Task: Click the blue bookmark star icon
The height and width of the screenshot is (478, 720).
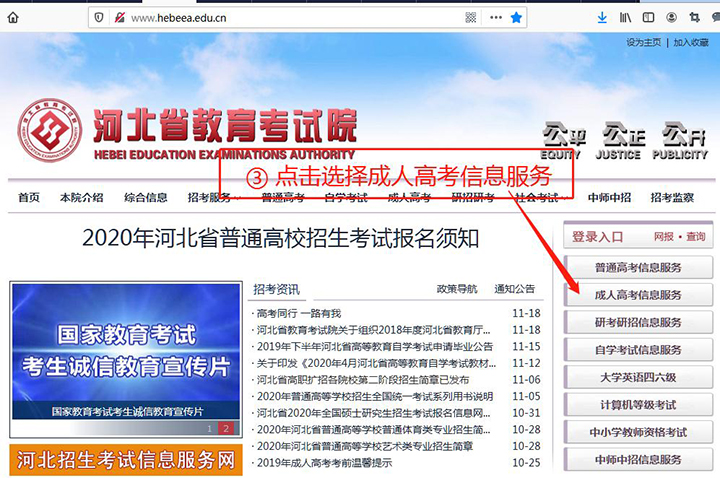Action: click(x=517, y=18)
